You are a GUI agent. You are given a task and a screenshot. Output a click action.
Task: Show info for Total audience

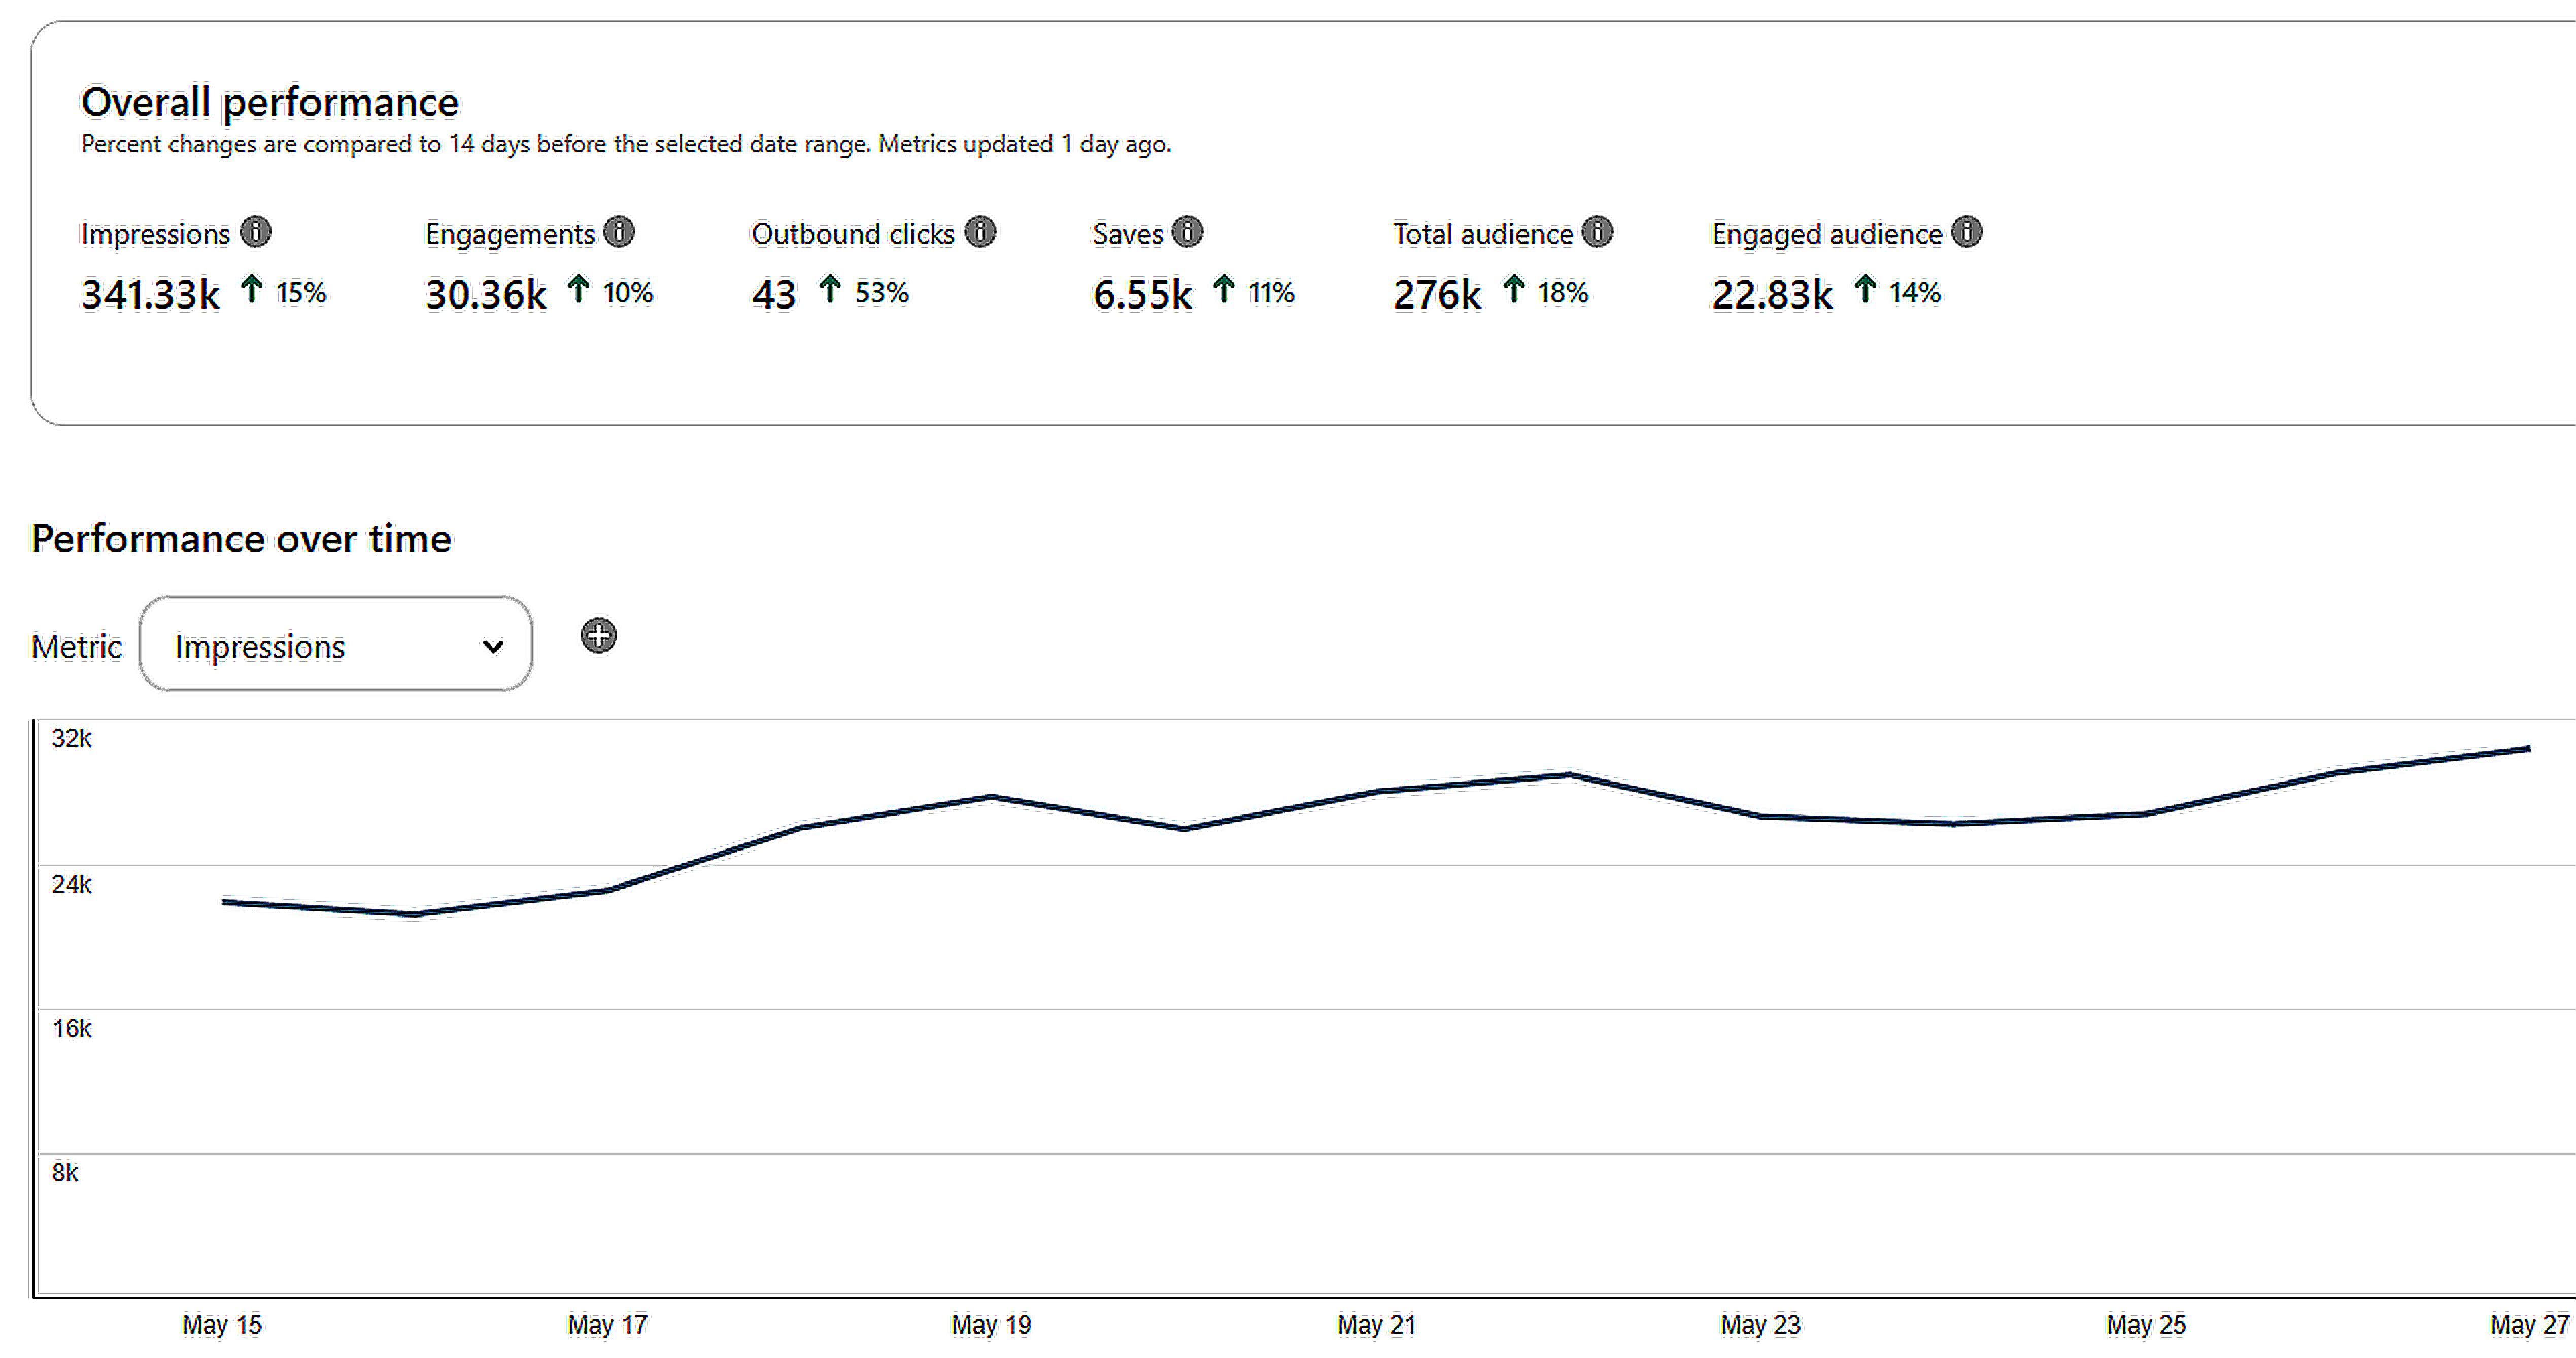pyautogui.click(x=1597, y=232)
